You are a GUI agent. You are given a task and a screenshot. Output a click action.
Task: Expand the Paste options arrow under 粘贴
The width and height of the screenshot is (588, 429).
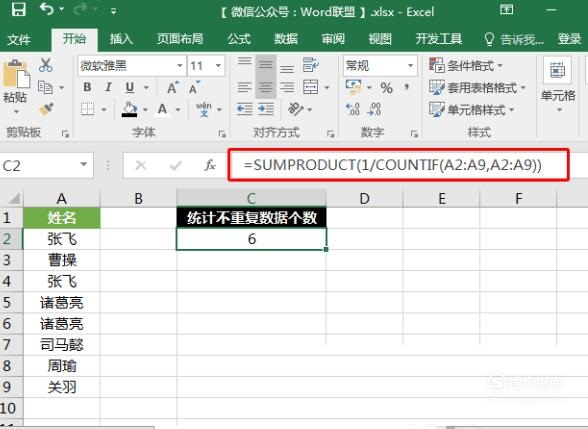point(16,112)
